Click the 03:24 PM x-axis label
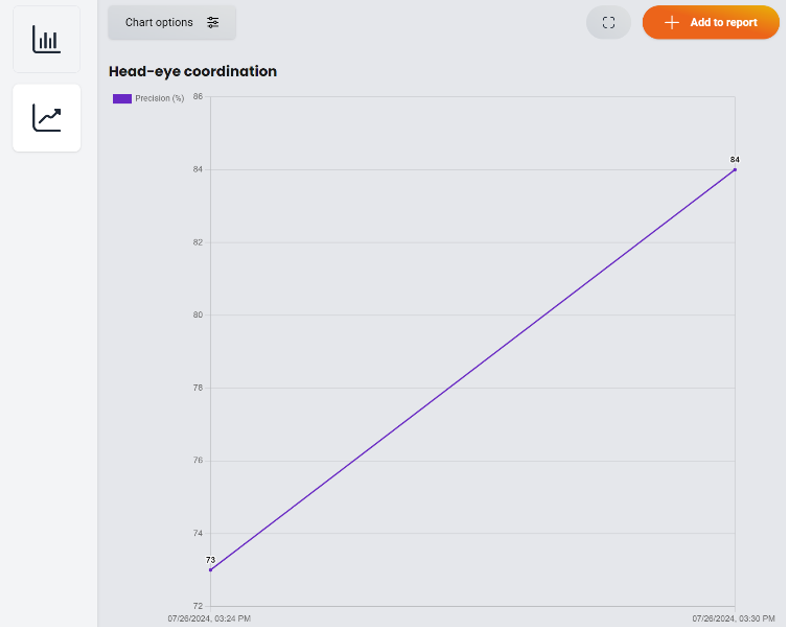786x627 pixels. (209, 618)
